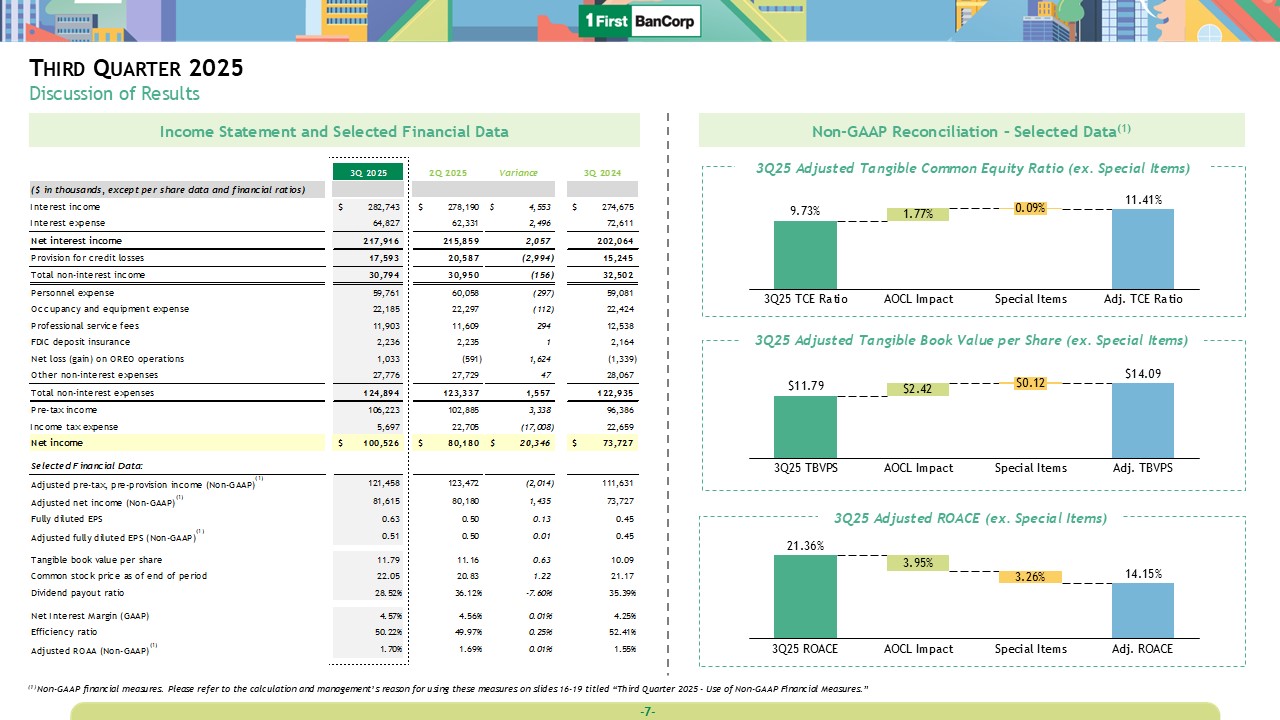Select the 2Q 2025 column header

[449, 173]
